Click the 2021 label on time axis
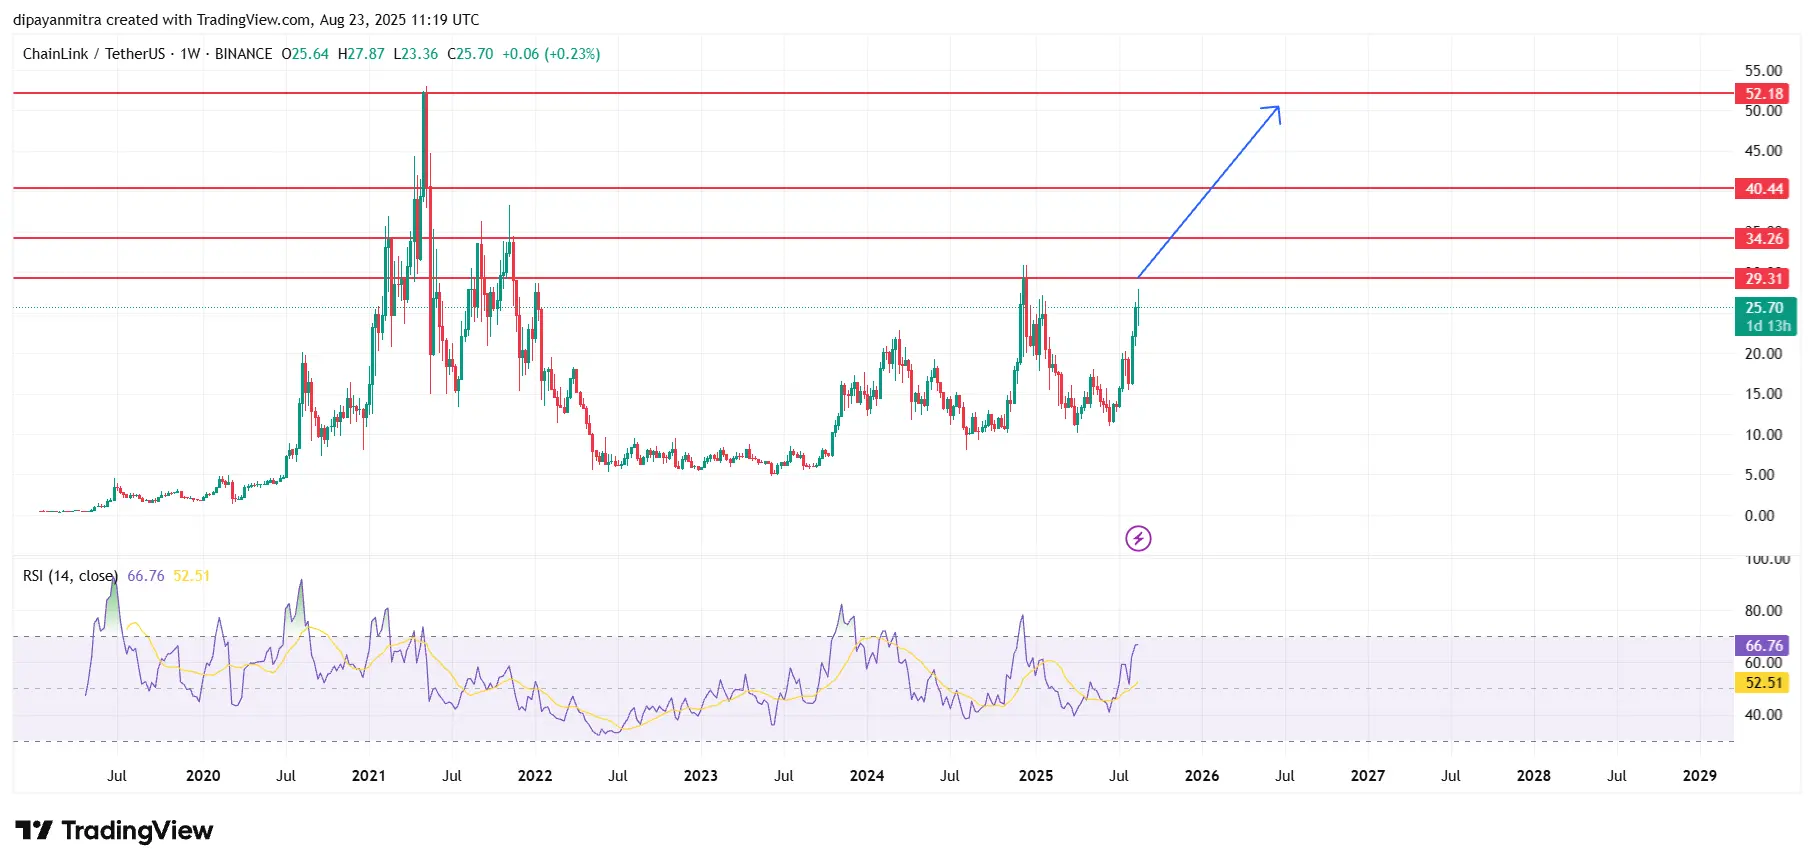The image size is (1814, 868). click(x=368, y=776)
